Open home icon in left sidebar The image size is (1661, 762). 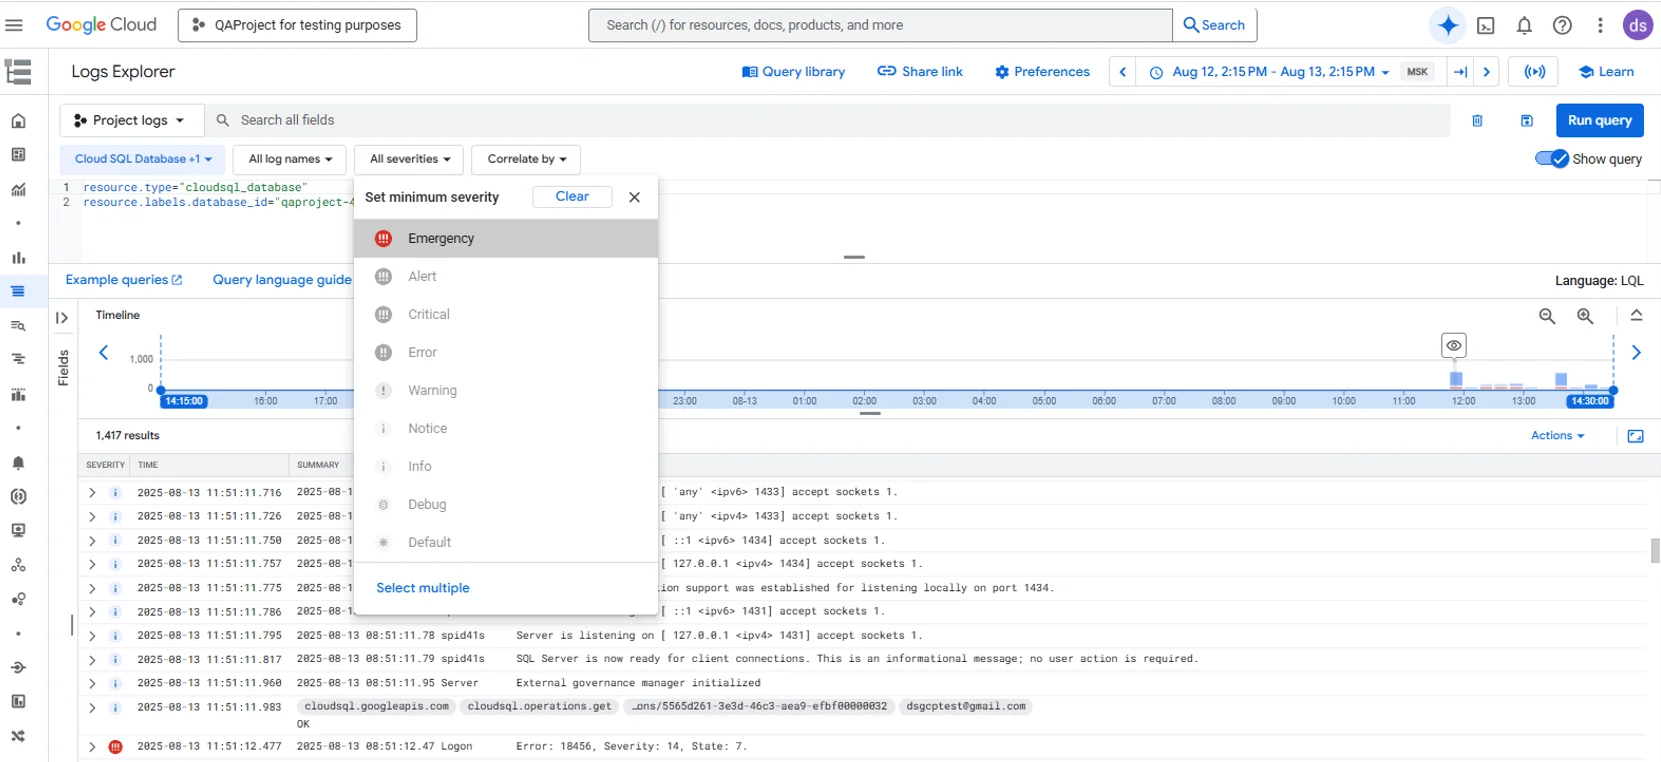click(x=18, y=121)
